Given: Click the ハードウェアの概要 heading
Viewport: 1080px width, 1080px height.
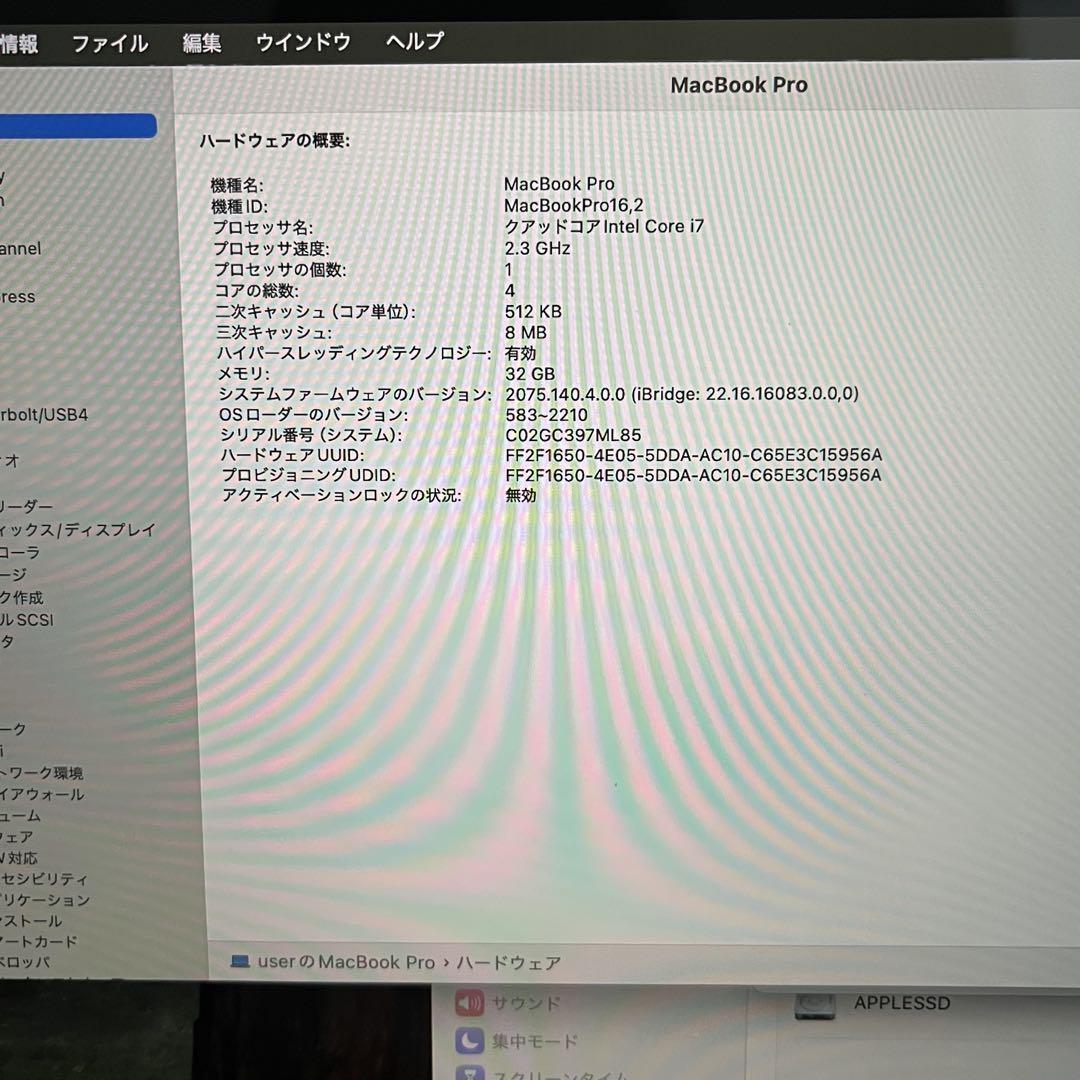Looking at the screenshot, I should [x=275, y=141].
